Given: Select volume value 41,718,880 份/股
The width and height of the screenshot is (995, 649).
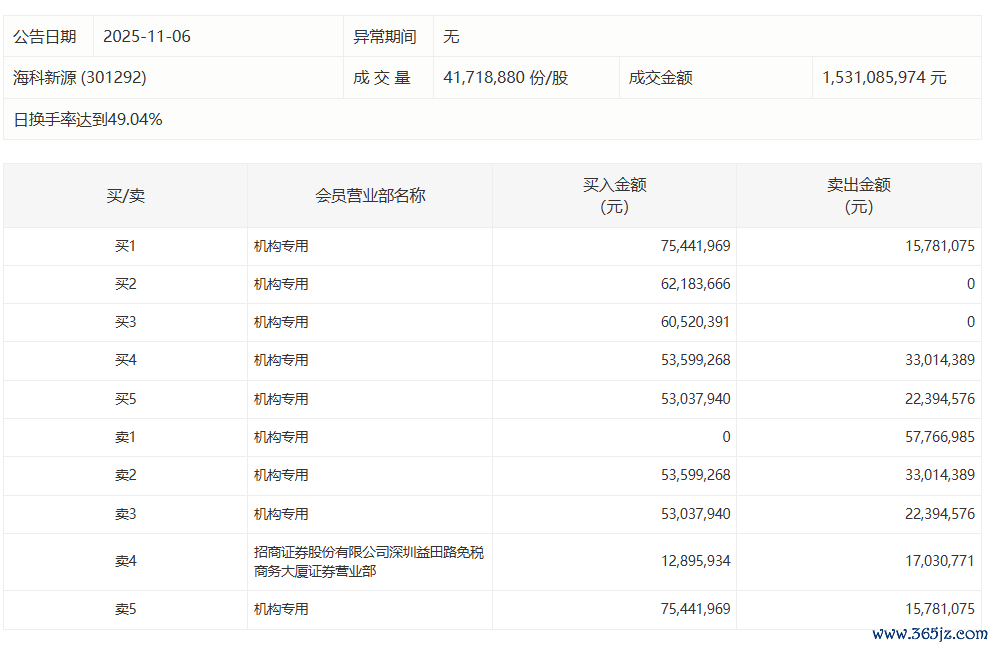Looking at the screenshot, I should coord(506,77).
